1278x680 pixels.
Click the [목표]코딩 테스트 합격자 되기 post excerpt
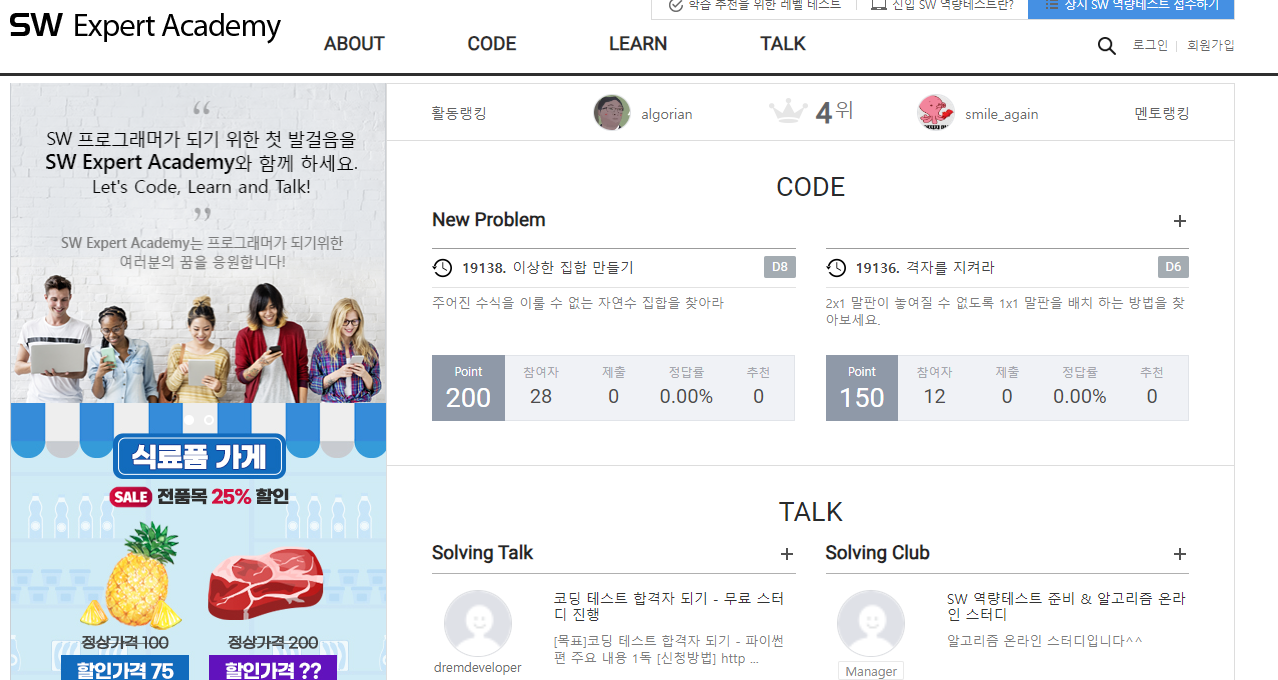click(x=668, y=649)
